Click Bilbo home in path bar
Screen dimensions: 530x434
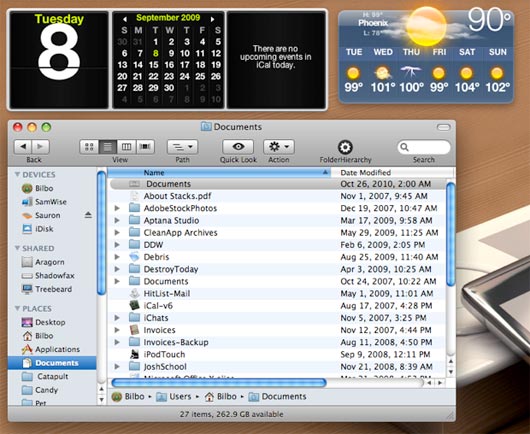[221, 396]
